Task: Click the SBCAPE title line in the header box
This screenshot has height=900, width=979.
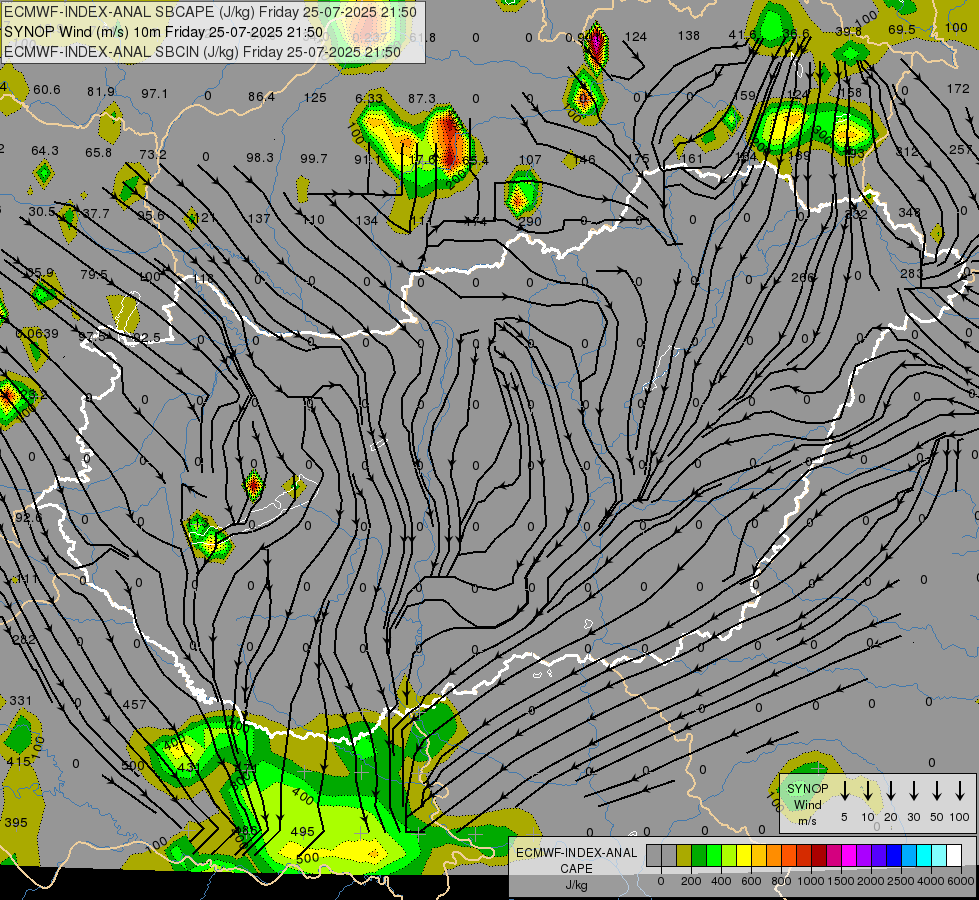Action: pos(210,12)
